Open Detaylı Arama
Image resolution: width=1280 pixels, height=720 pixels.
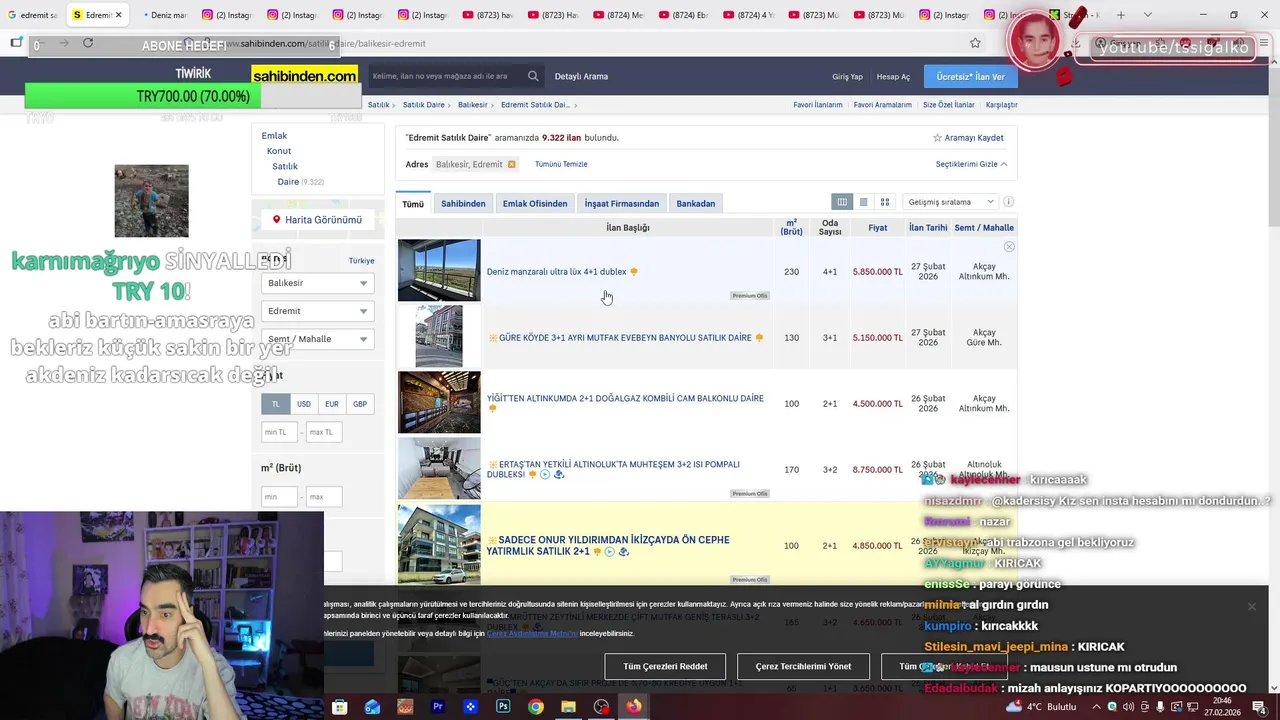(581, 76)
